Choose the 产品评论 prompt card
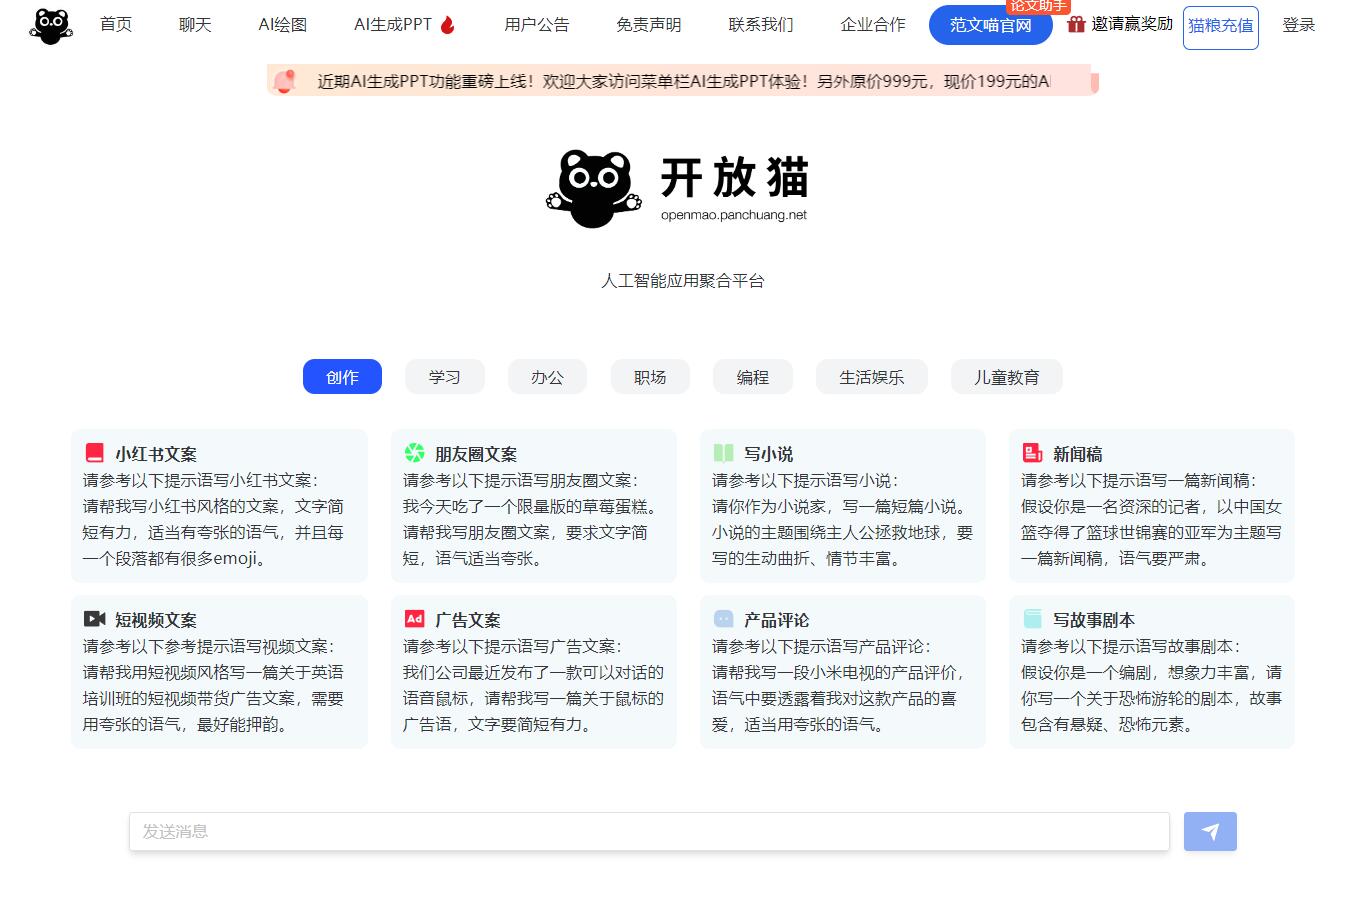 843,671
